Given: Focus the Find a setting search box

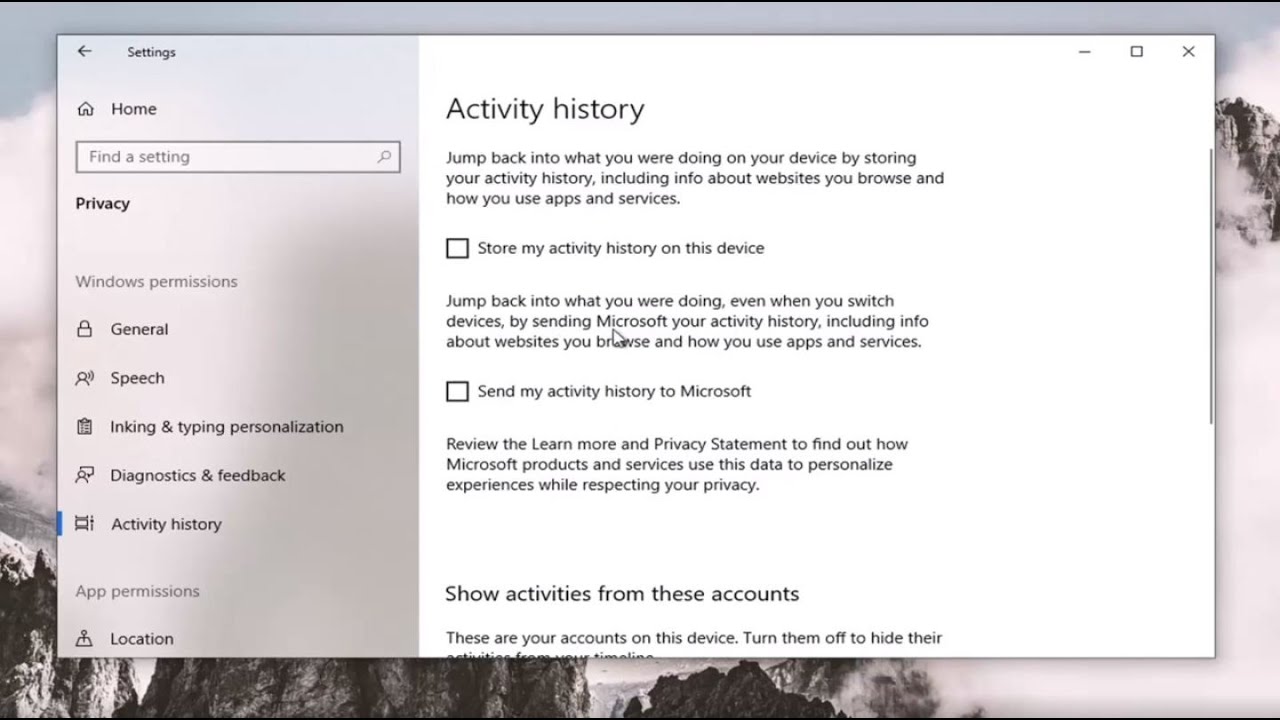Looking at the screenshot, I should (238, 157).
